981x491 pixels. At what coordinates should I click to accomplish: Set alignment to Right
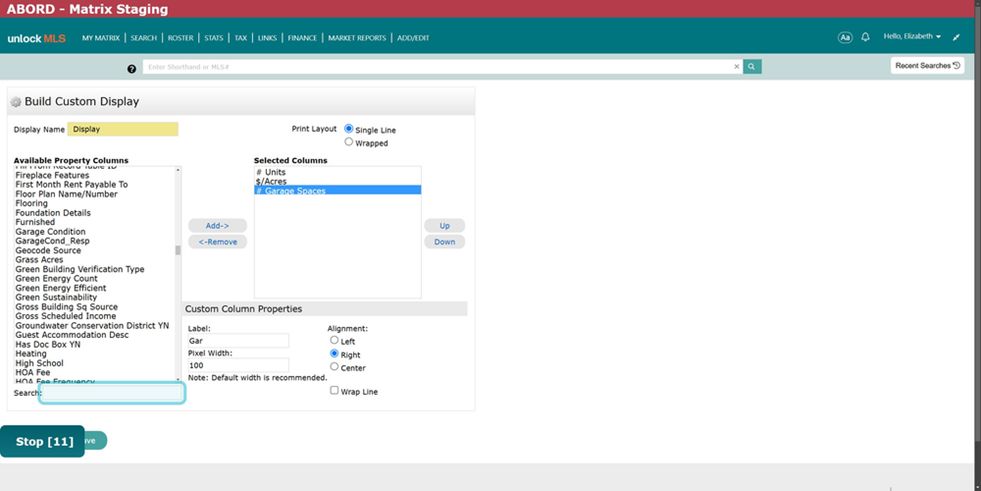[334, 353]
